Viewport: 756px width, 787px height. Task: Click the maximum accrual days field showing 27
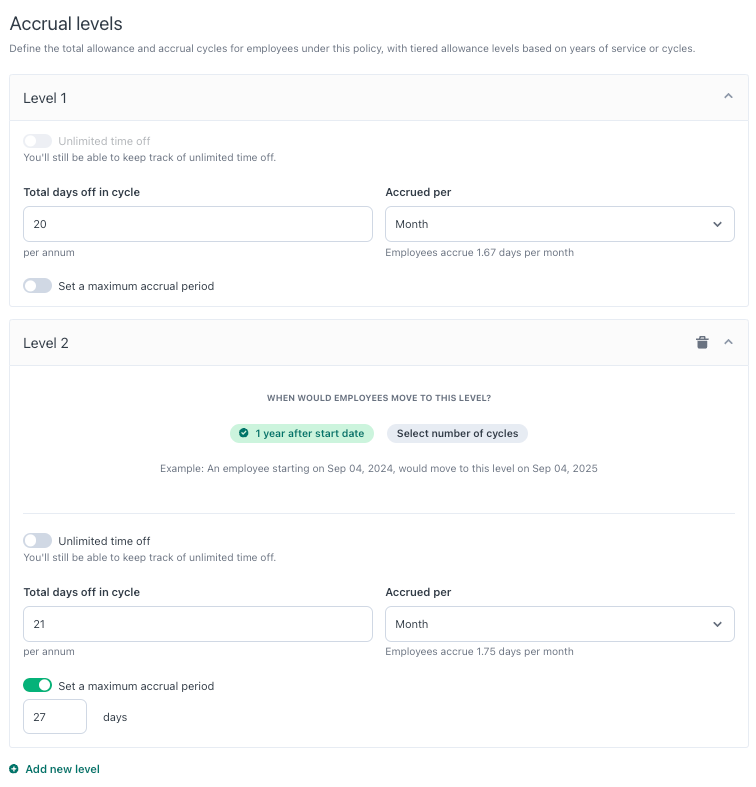coord(55,716)
